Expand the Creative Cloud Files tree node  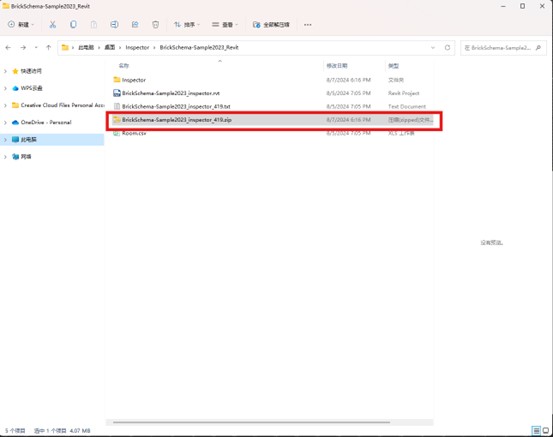click(5, 105)
